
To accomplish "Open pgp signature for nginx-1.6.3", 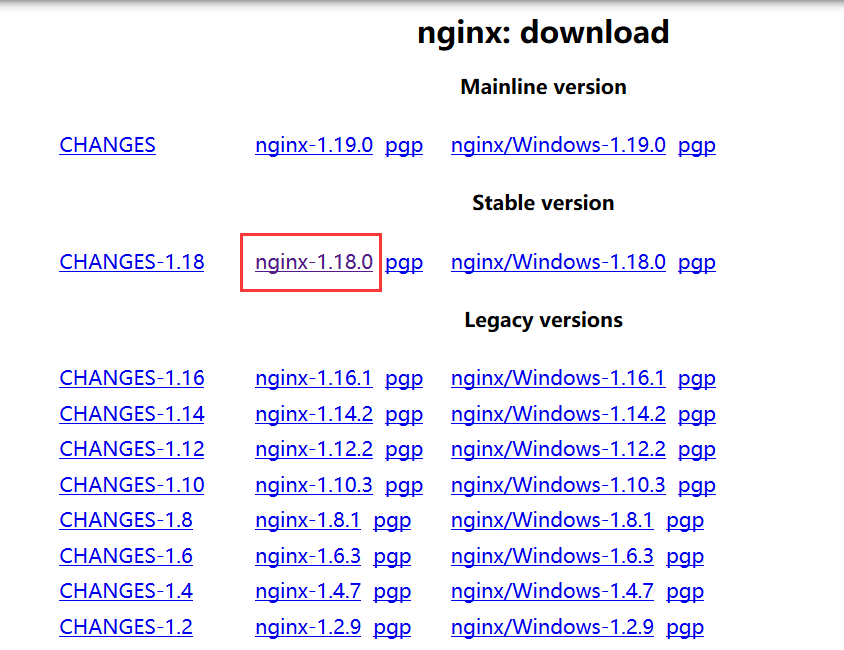I will click(x=392, y=556).
